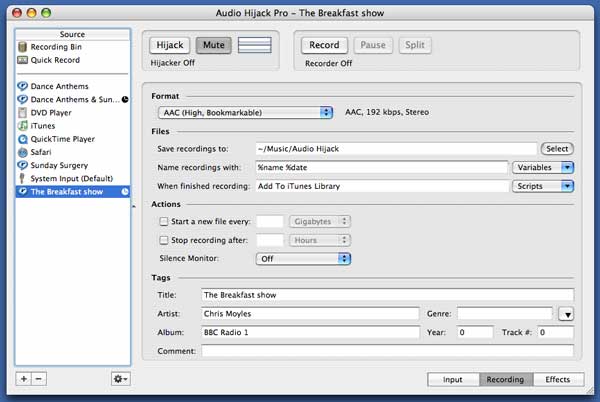Click the Sunday Surgery source icon
The image size is (600, 402).
(x=23, y=165)
